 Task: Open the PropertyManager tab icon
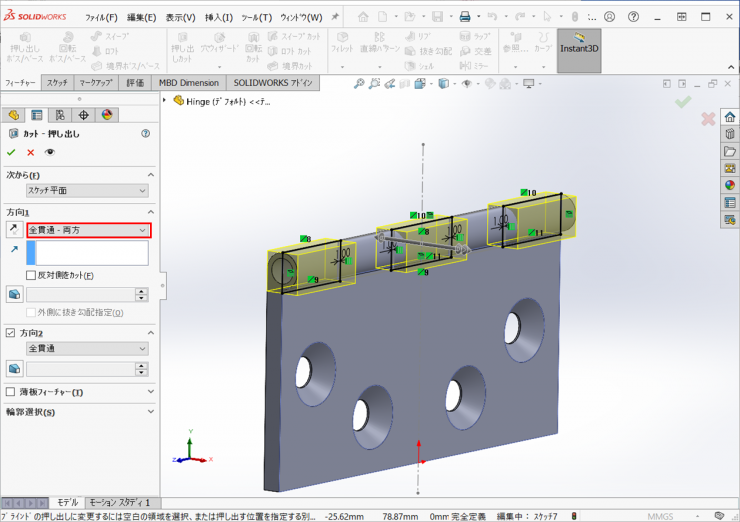tap(37, 115)
